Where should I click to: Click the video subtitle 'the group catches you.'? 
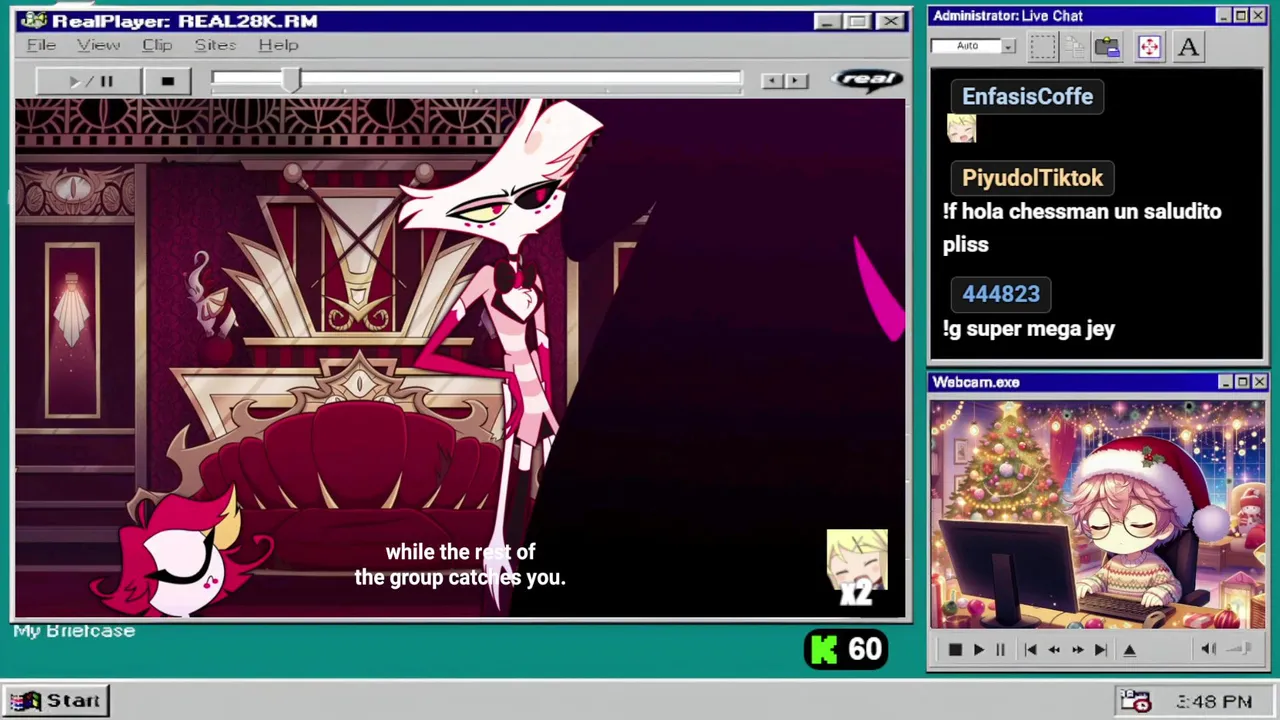coord(460,578)
